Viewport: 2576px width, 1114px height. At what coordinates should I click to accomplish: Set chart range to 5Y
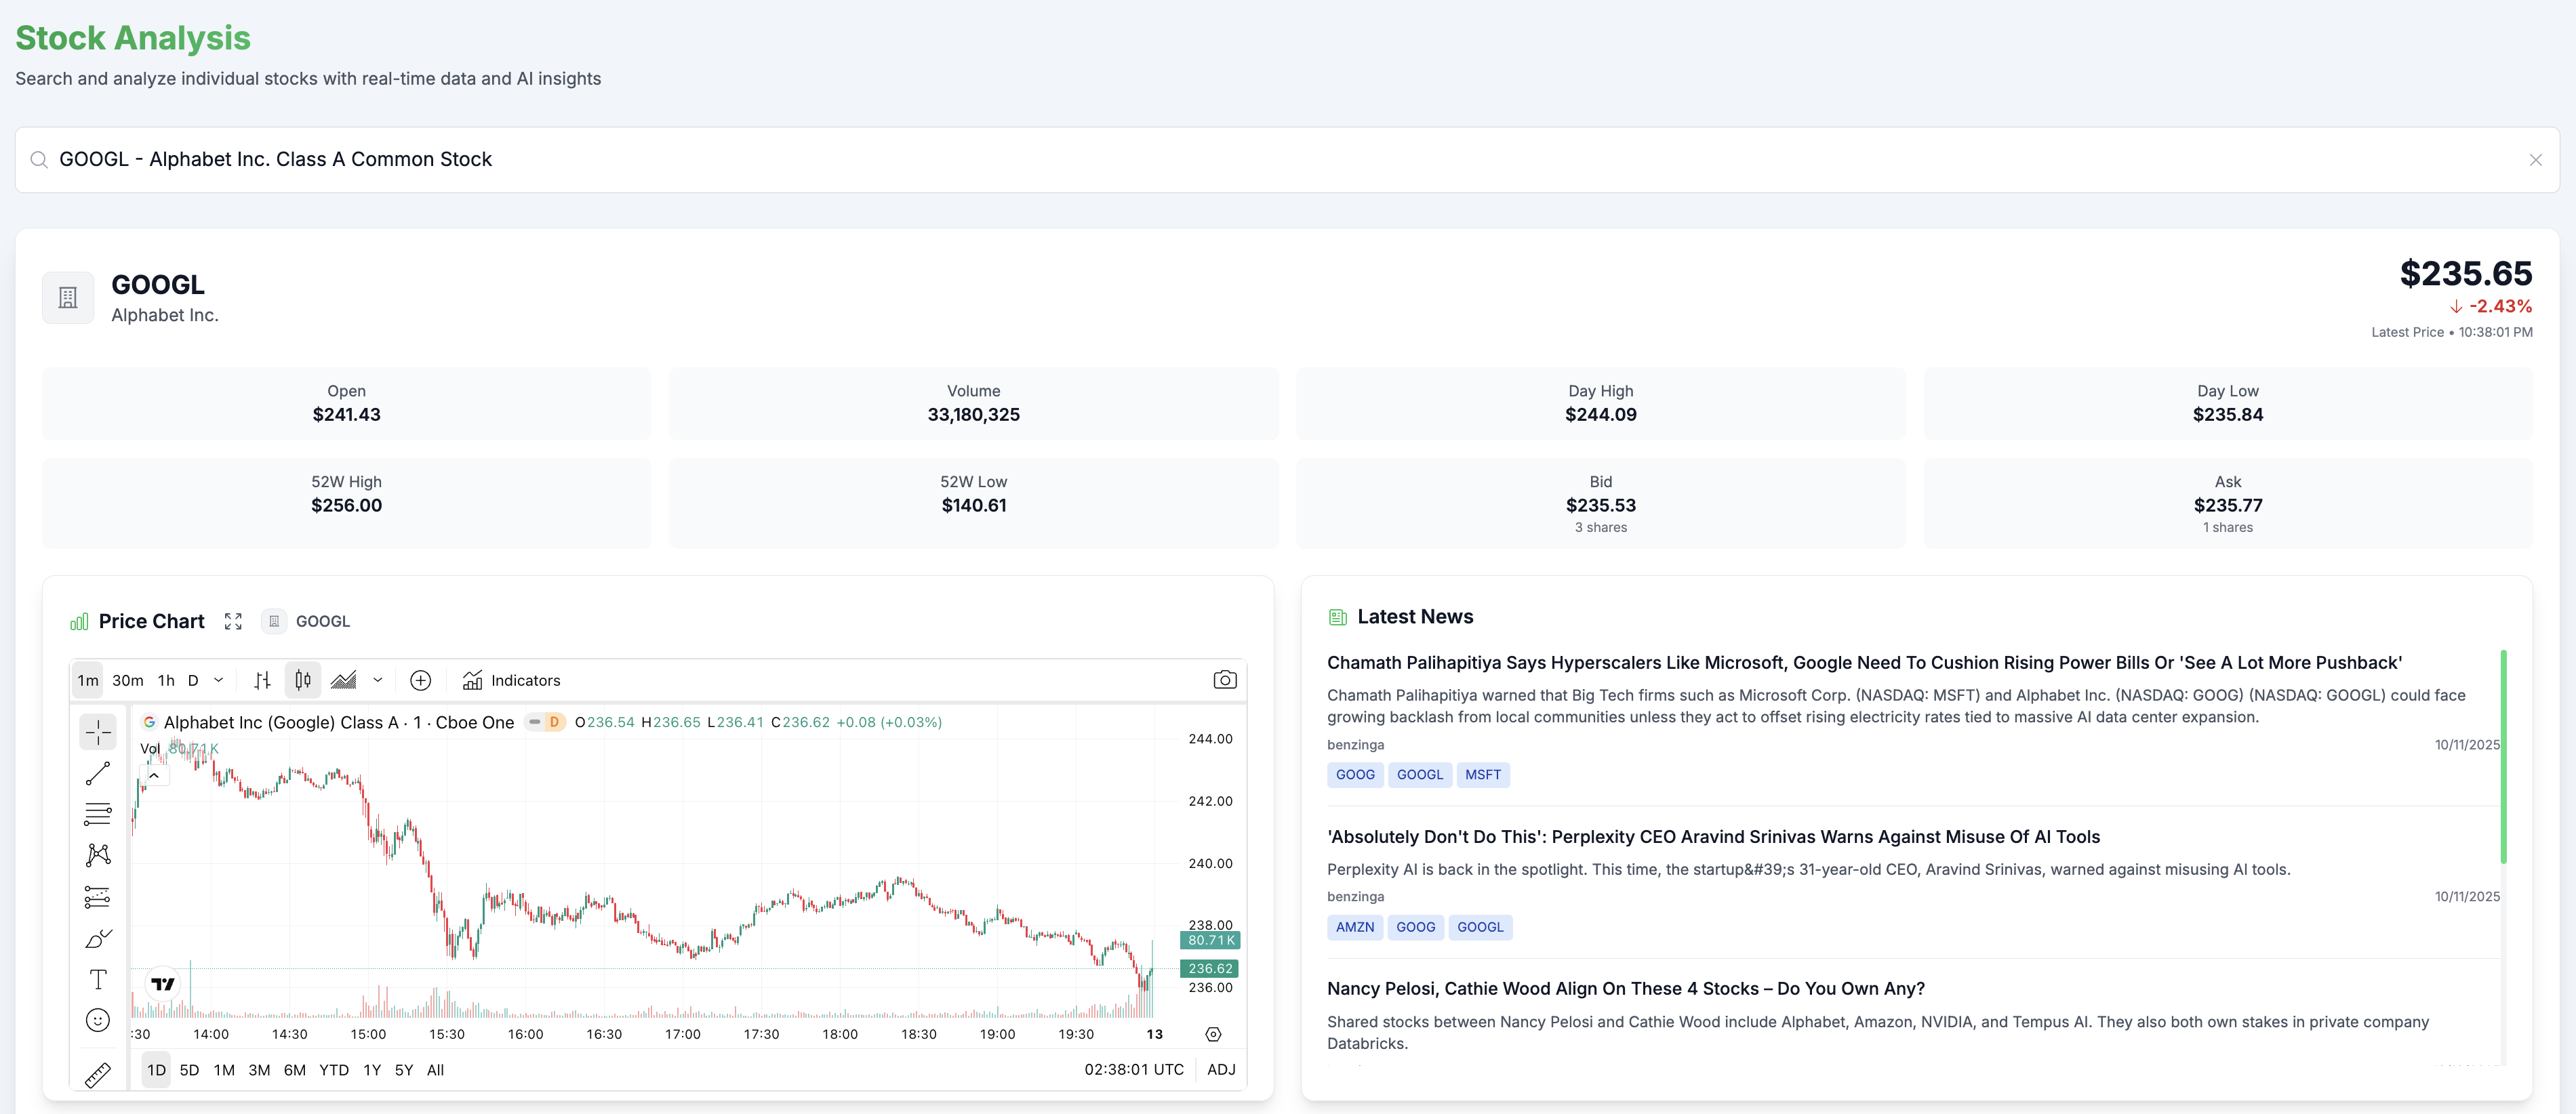pyautogui.click(x=404, y=1069)
